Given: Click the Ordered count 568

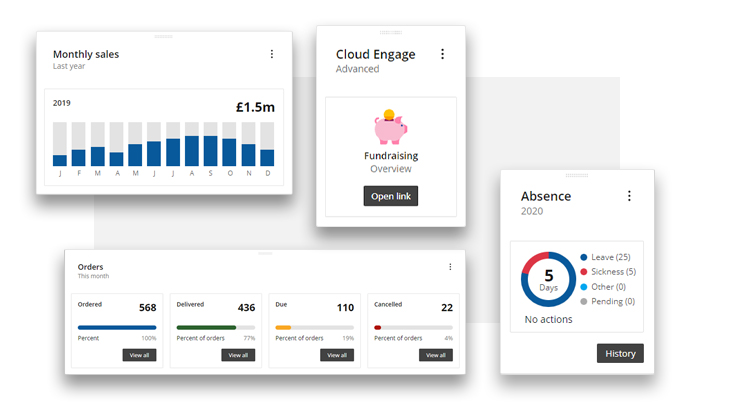Looking at the screenshot, I should (148, 308).
